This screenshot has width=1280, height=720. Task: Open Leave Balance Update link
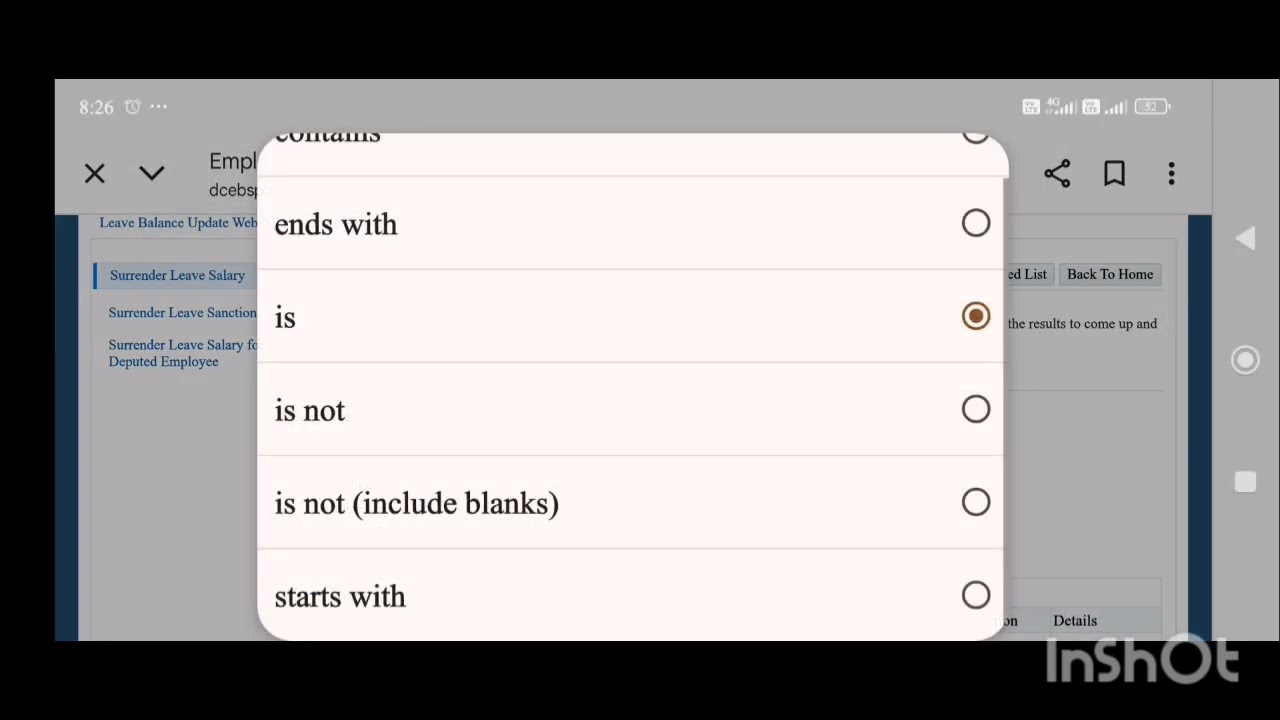(178, 222)
